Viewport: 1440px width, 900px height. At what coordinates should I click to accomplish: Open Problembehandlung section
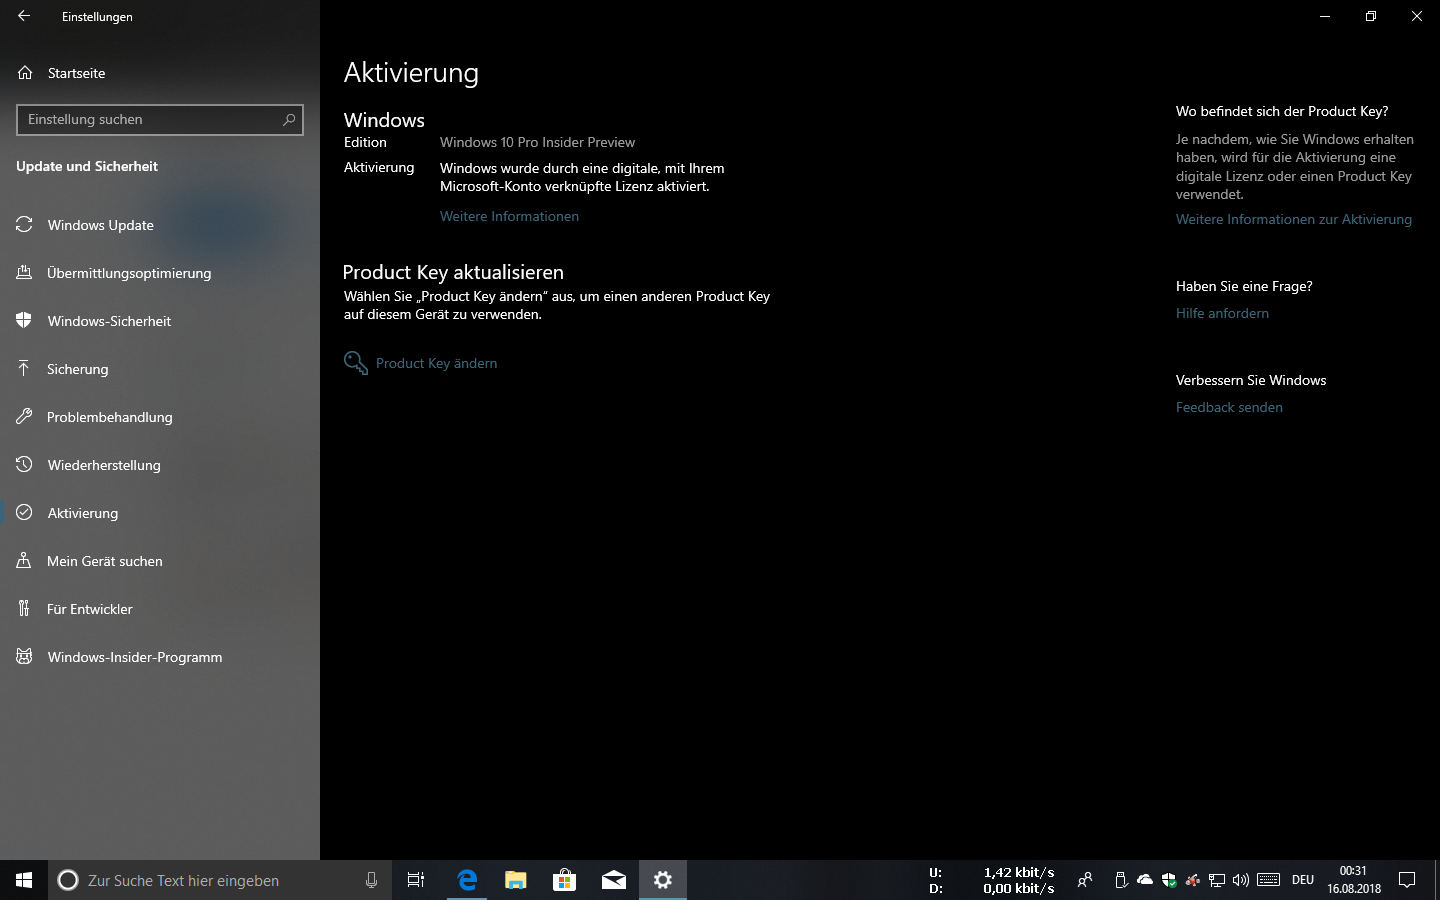pos(160,417)
